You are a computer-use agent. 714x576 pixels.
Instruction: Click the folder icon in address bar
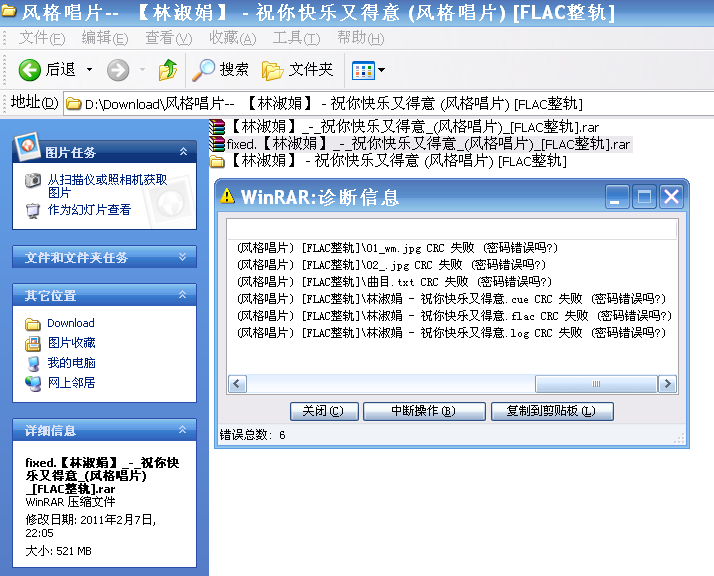point(73,104)
